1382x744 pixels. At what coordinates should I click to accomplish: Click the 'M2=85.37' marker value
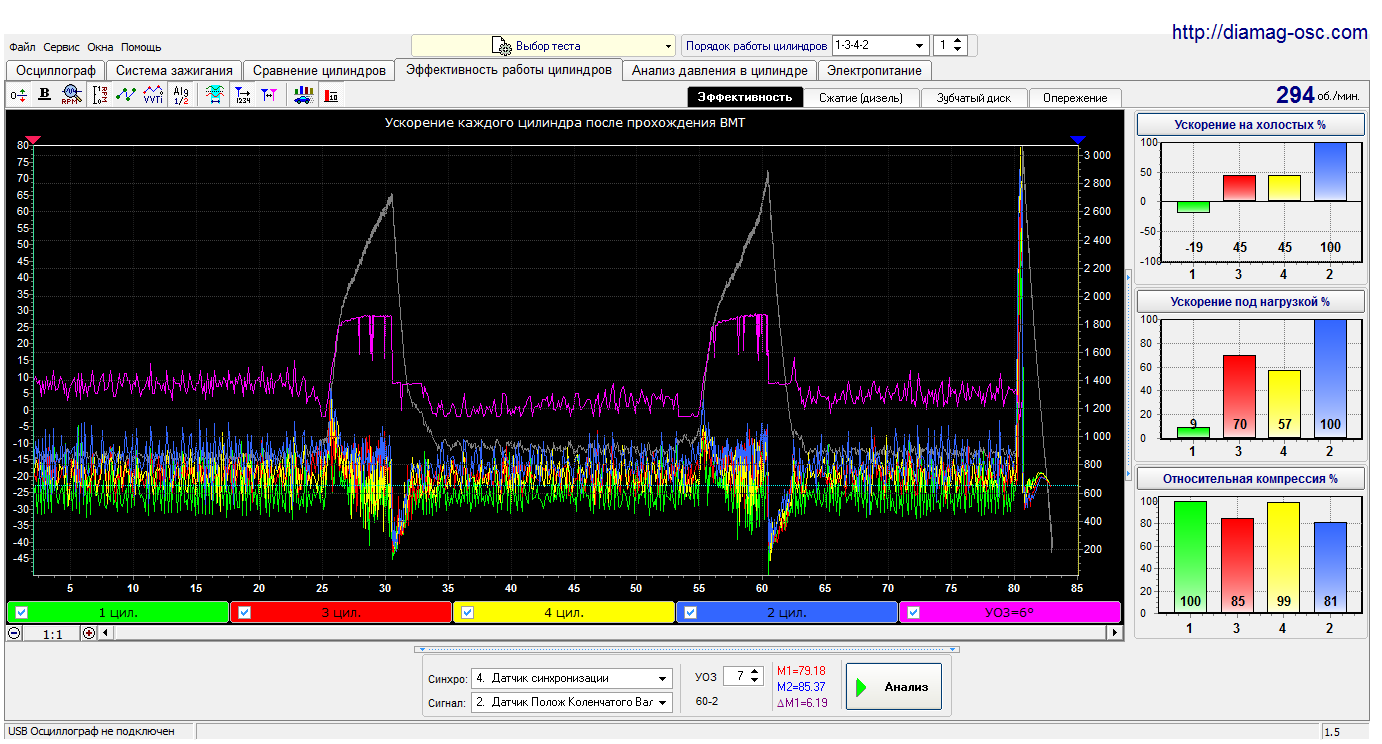[x=801, y=687]
